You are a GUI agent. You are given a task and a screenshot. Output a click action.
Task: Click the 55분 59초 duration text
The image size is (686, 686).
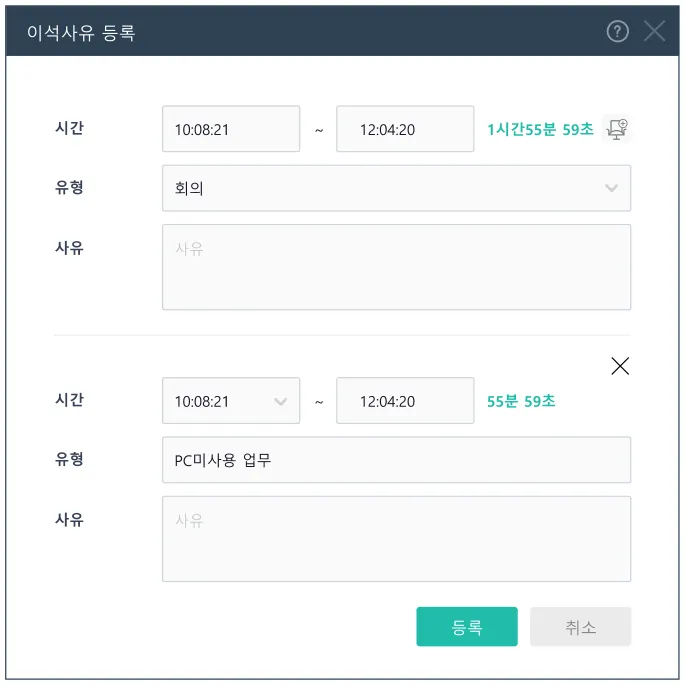(x=521, y=401)
